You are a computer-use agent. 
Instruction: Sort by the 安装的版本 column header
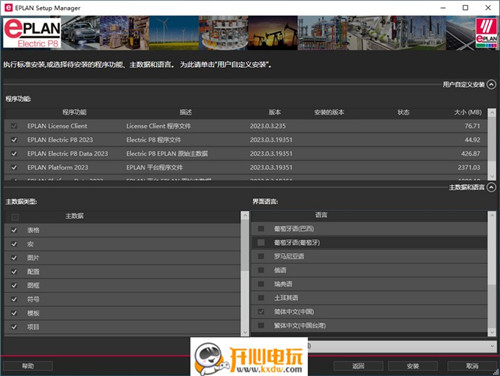[329, 112]
